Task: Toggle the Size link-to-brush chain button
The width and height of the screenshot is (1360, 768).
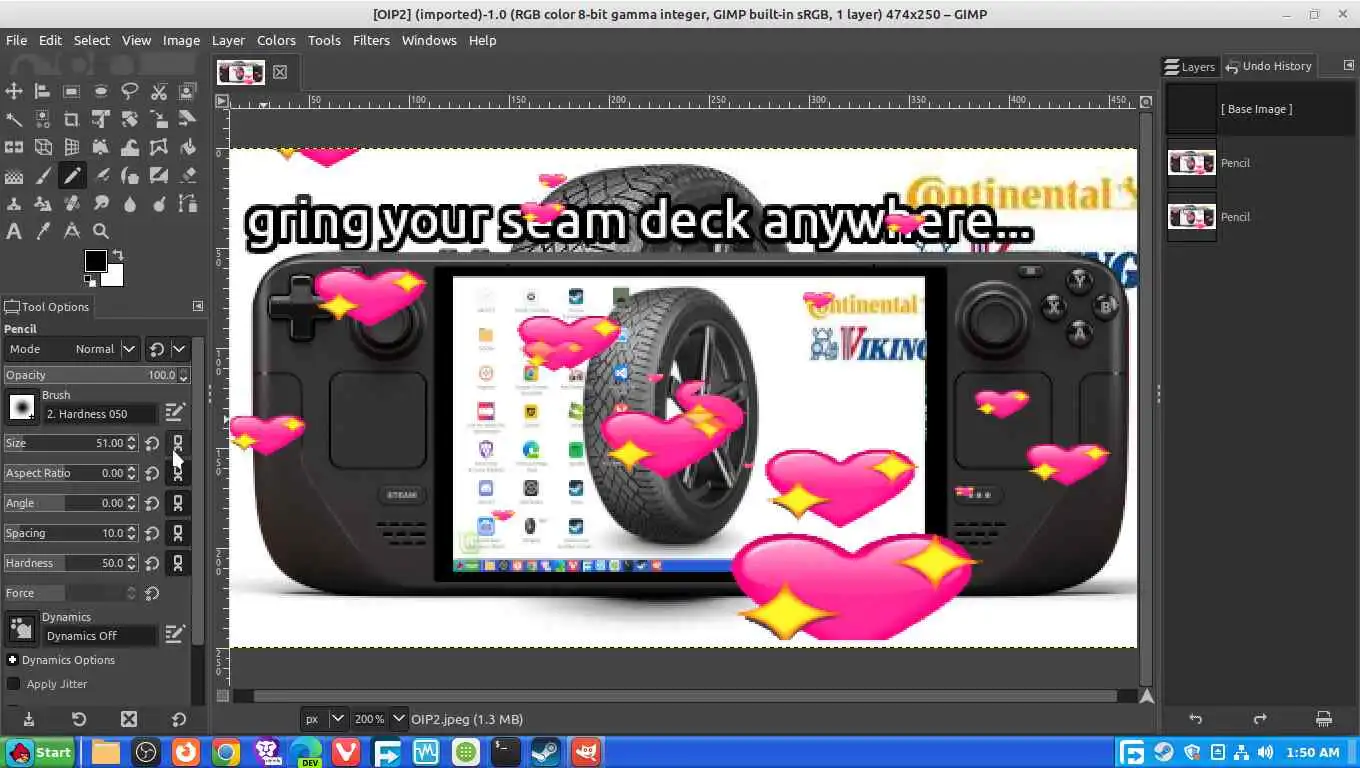Action: [x=178, y=443]
